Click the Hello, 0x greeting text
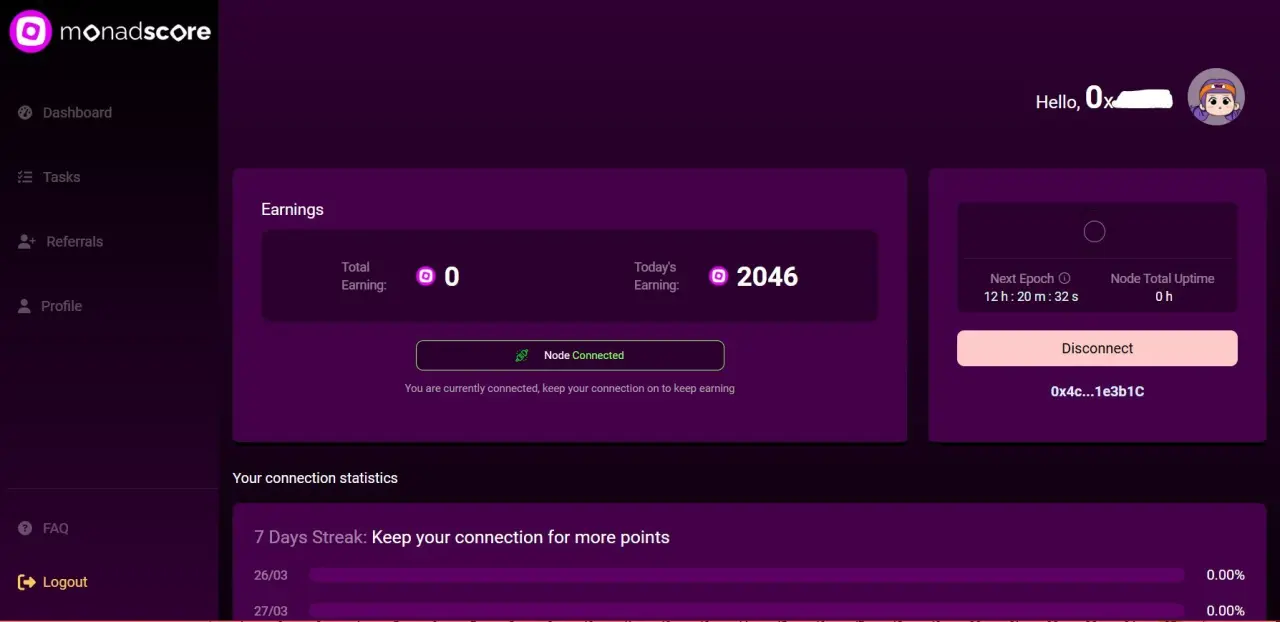Screen dimensions: 1280x622 [x=1104, y=98]
